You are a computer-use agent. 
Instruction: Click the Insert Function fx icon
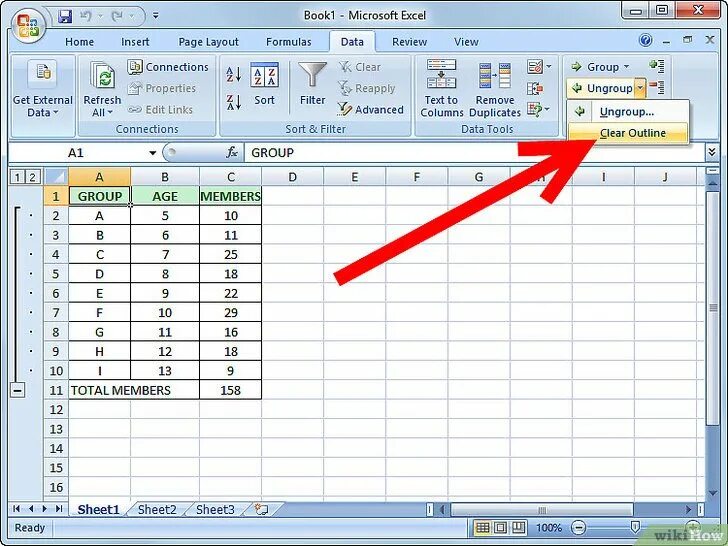tap(232, 152)
